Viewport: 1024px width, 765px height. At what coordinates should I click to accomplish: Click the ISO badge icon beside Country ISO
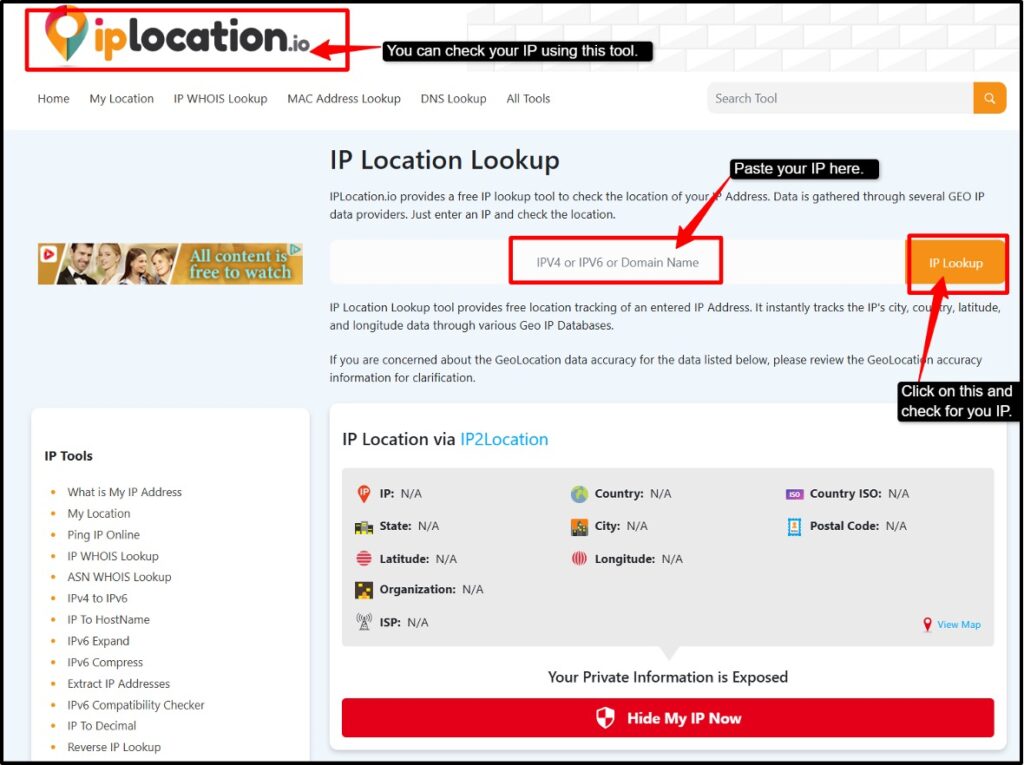tap(794, 494)
